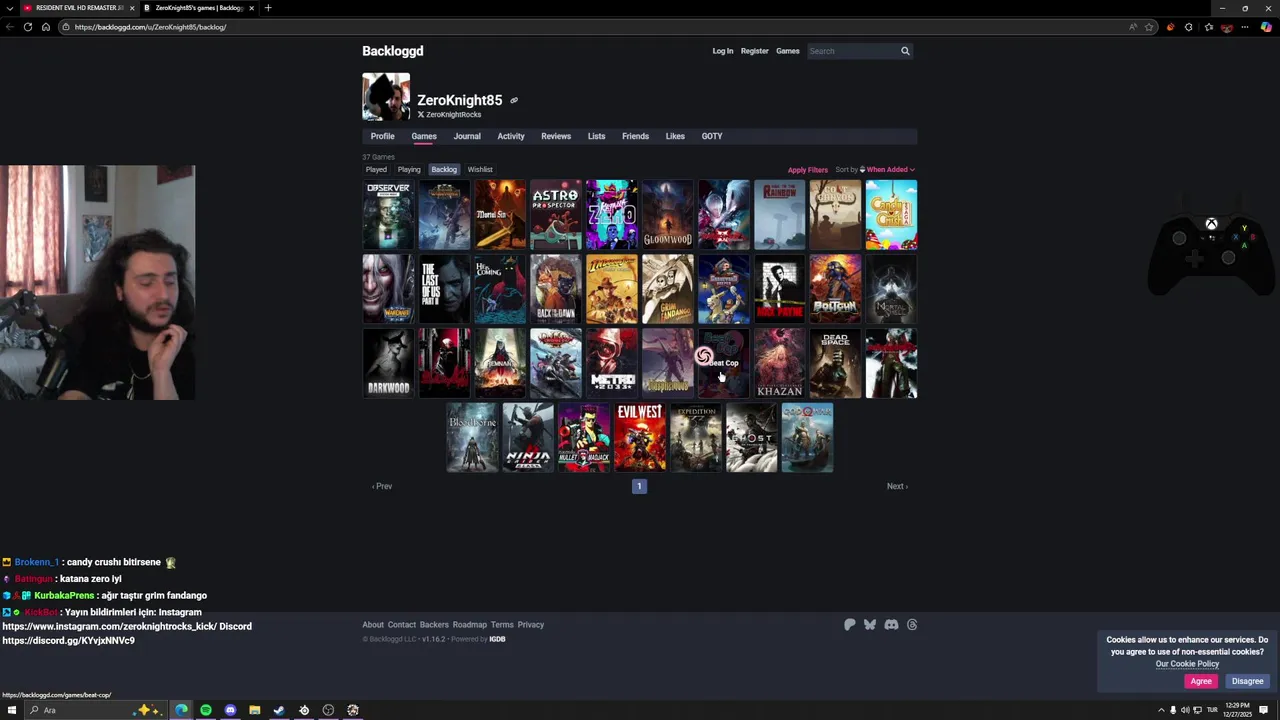Open the Likes tab
1280x720 pixels.
(675, 136)
